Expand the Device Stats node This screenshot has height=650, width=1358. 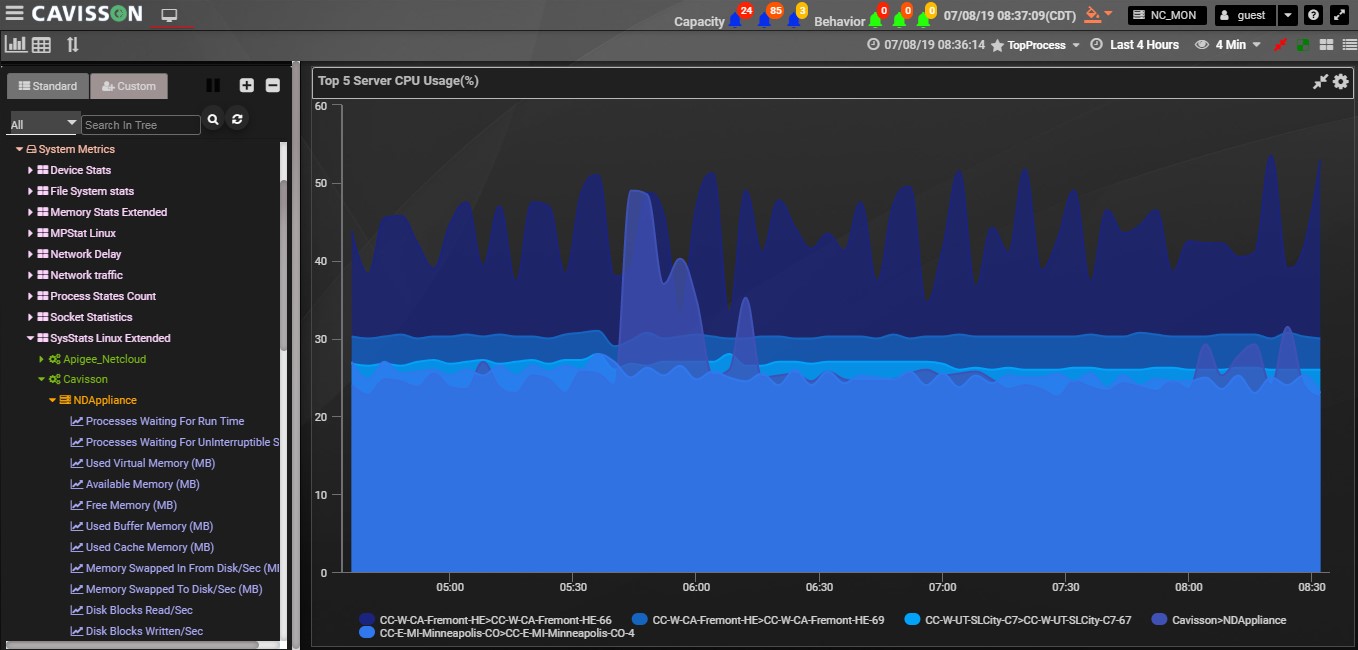pyautogui.click(x=31, y=170)
